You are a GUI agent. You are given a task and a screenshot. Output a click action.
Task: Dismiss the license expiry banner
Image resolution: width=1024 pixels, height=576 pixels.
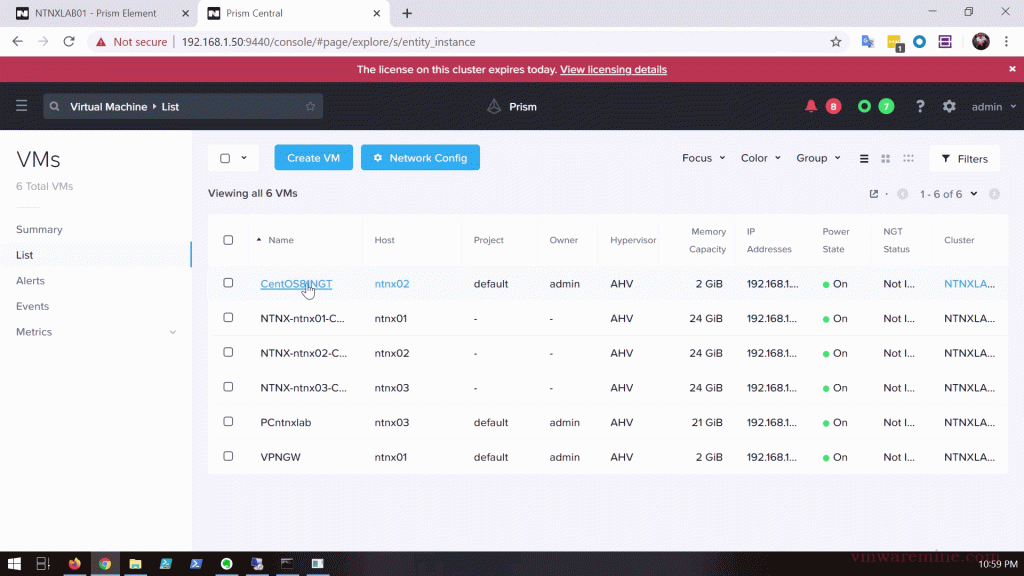[x=1012, y=69]
